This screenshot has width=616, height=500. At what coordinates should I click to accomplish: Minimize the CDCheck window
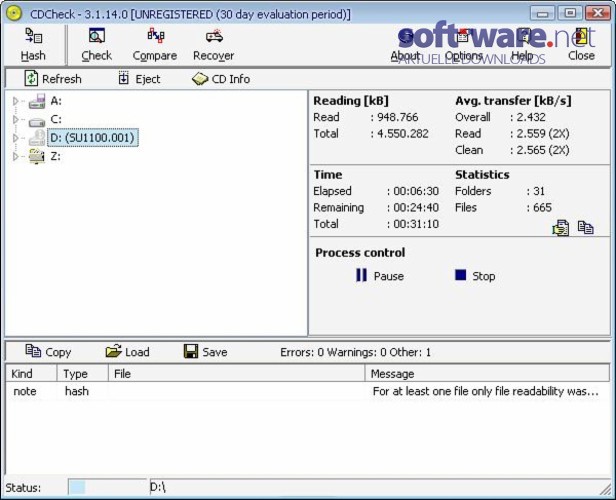point(543,13)
